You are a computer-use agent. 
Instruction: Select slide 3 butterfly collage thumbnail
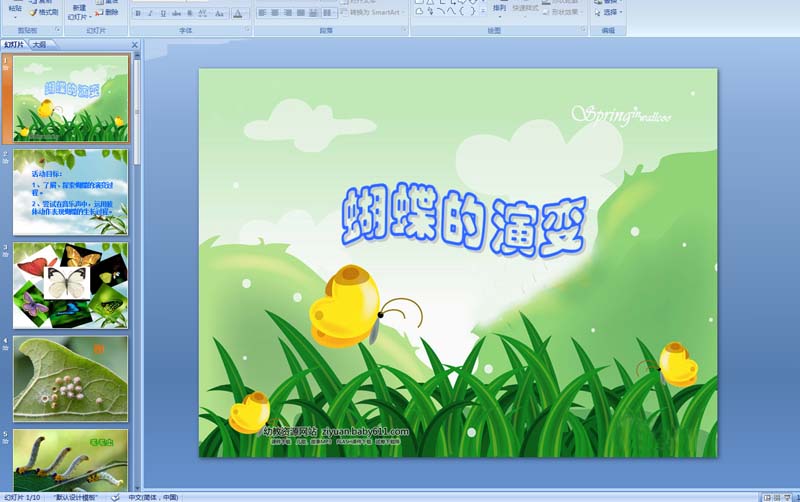(71, 285)
